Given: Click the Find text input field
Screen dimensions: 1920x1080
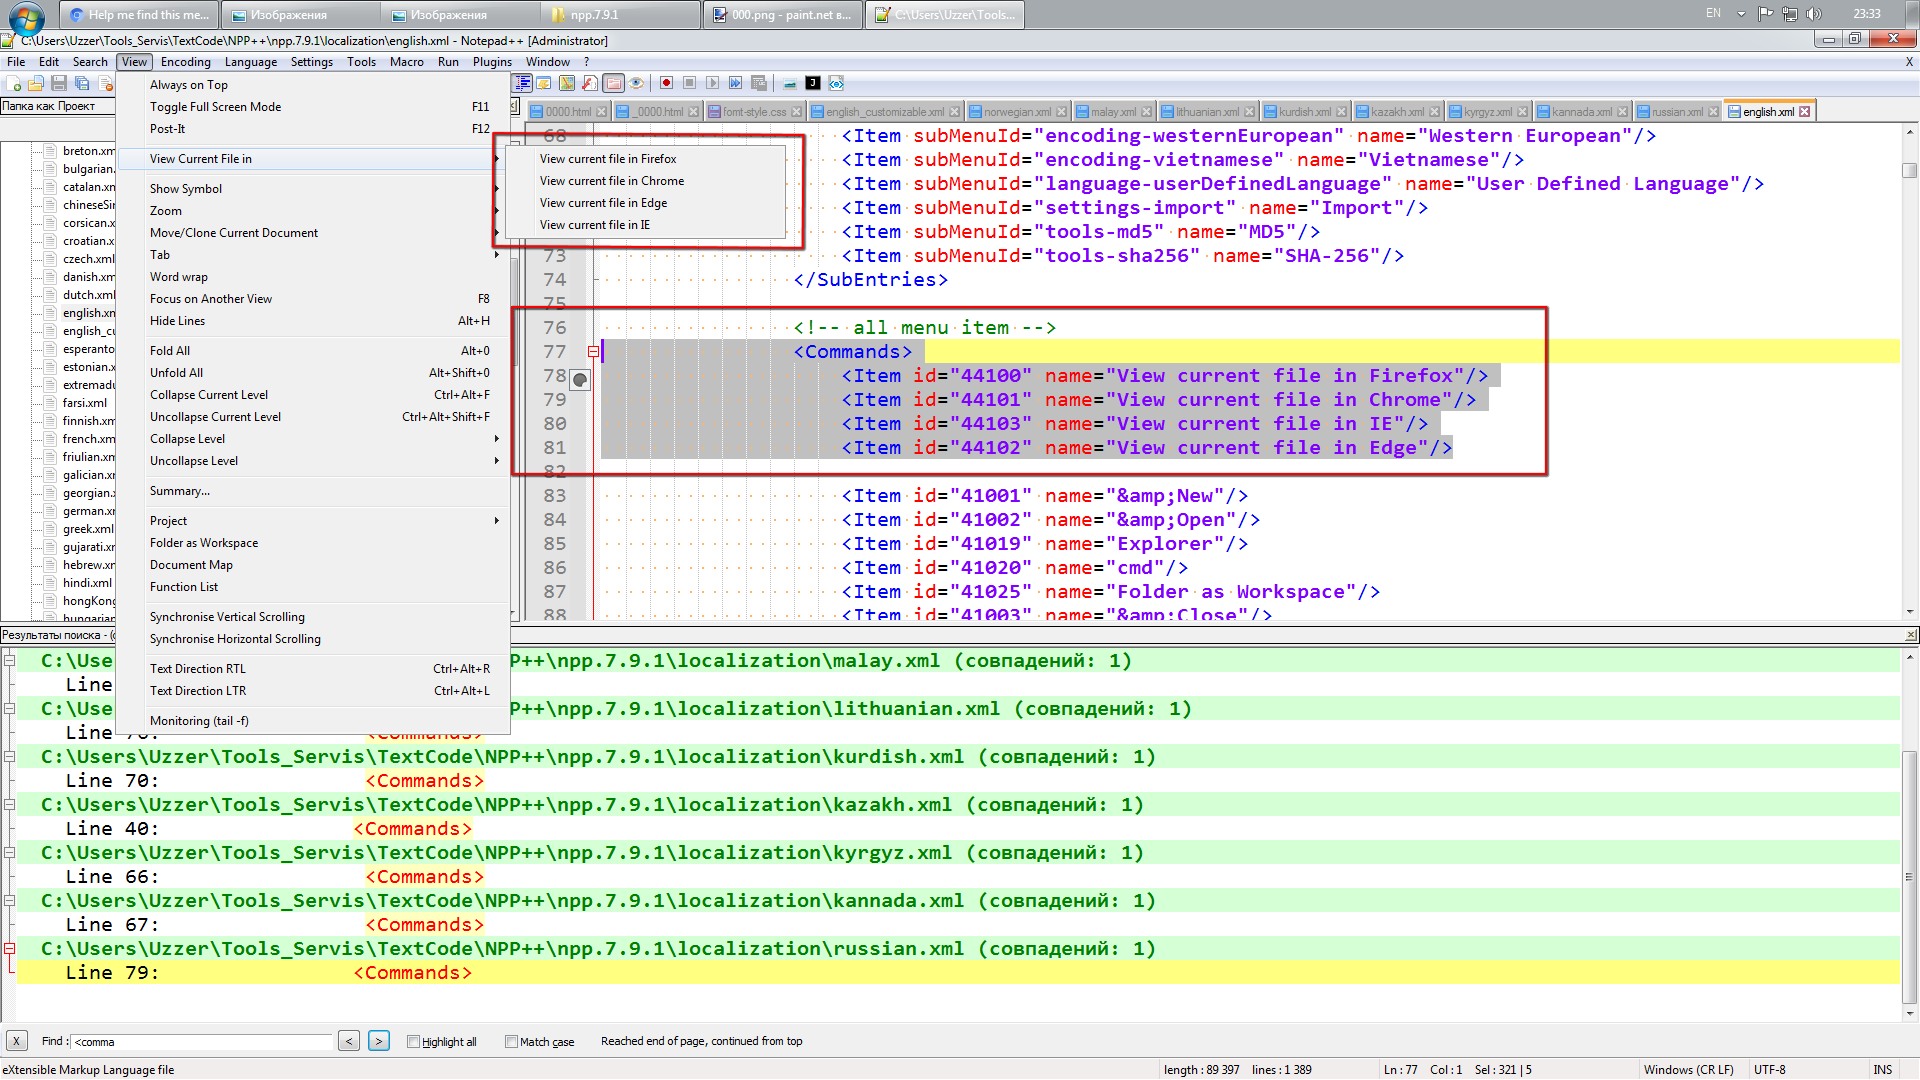Looking at the screenshot, I should (x=201, y=1042).
